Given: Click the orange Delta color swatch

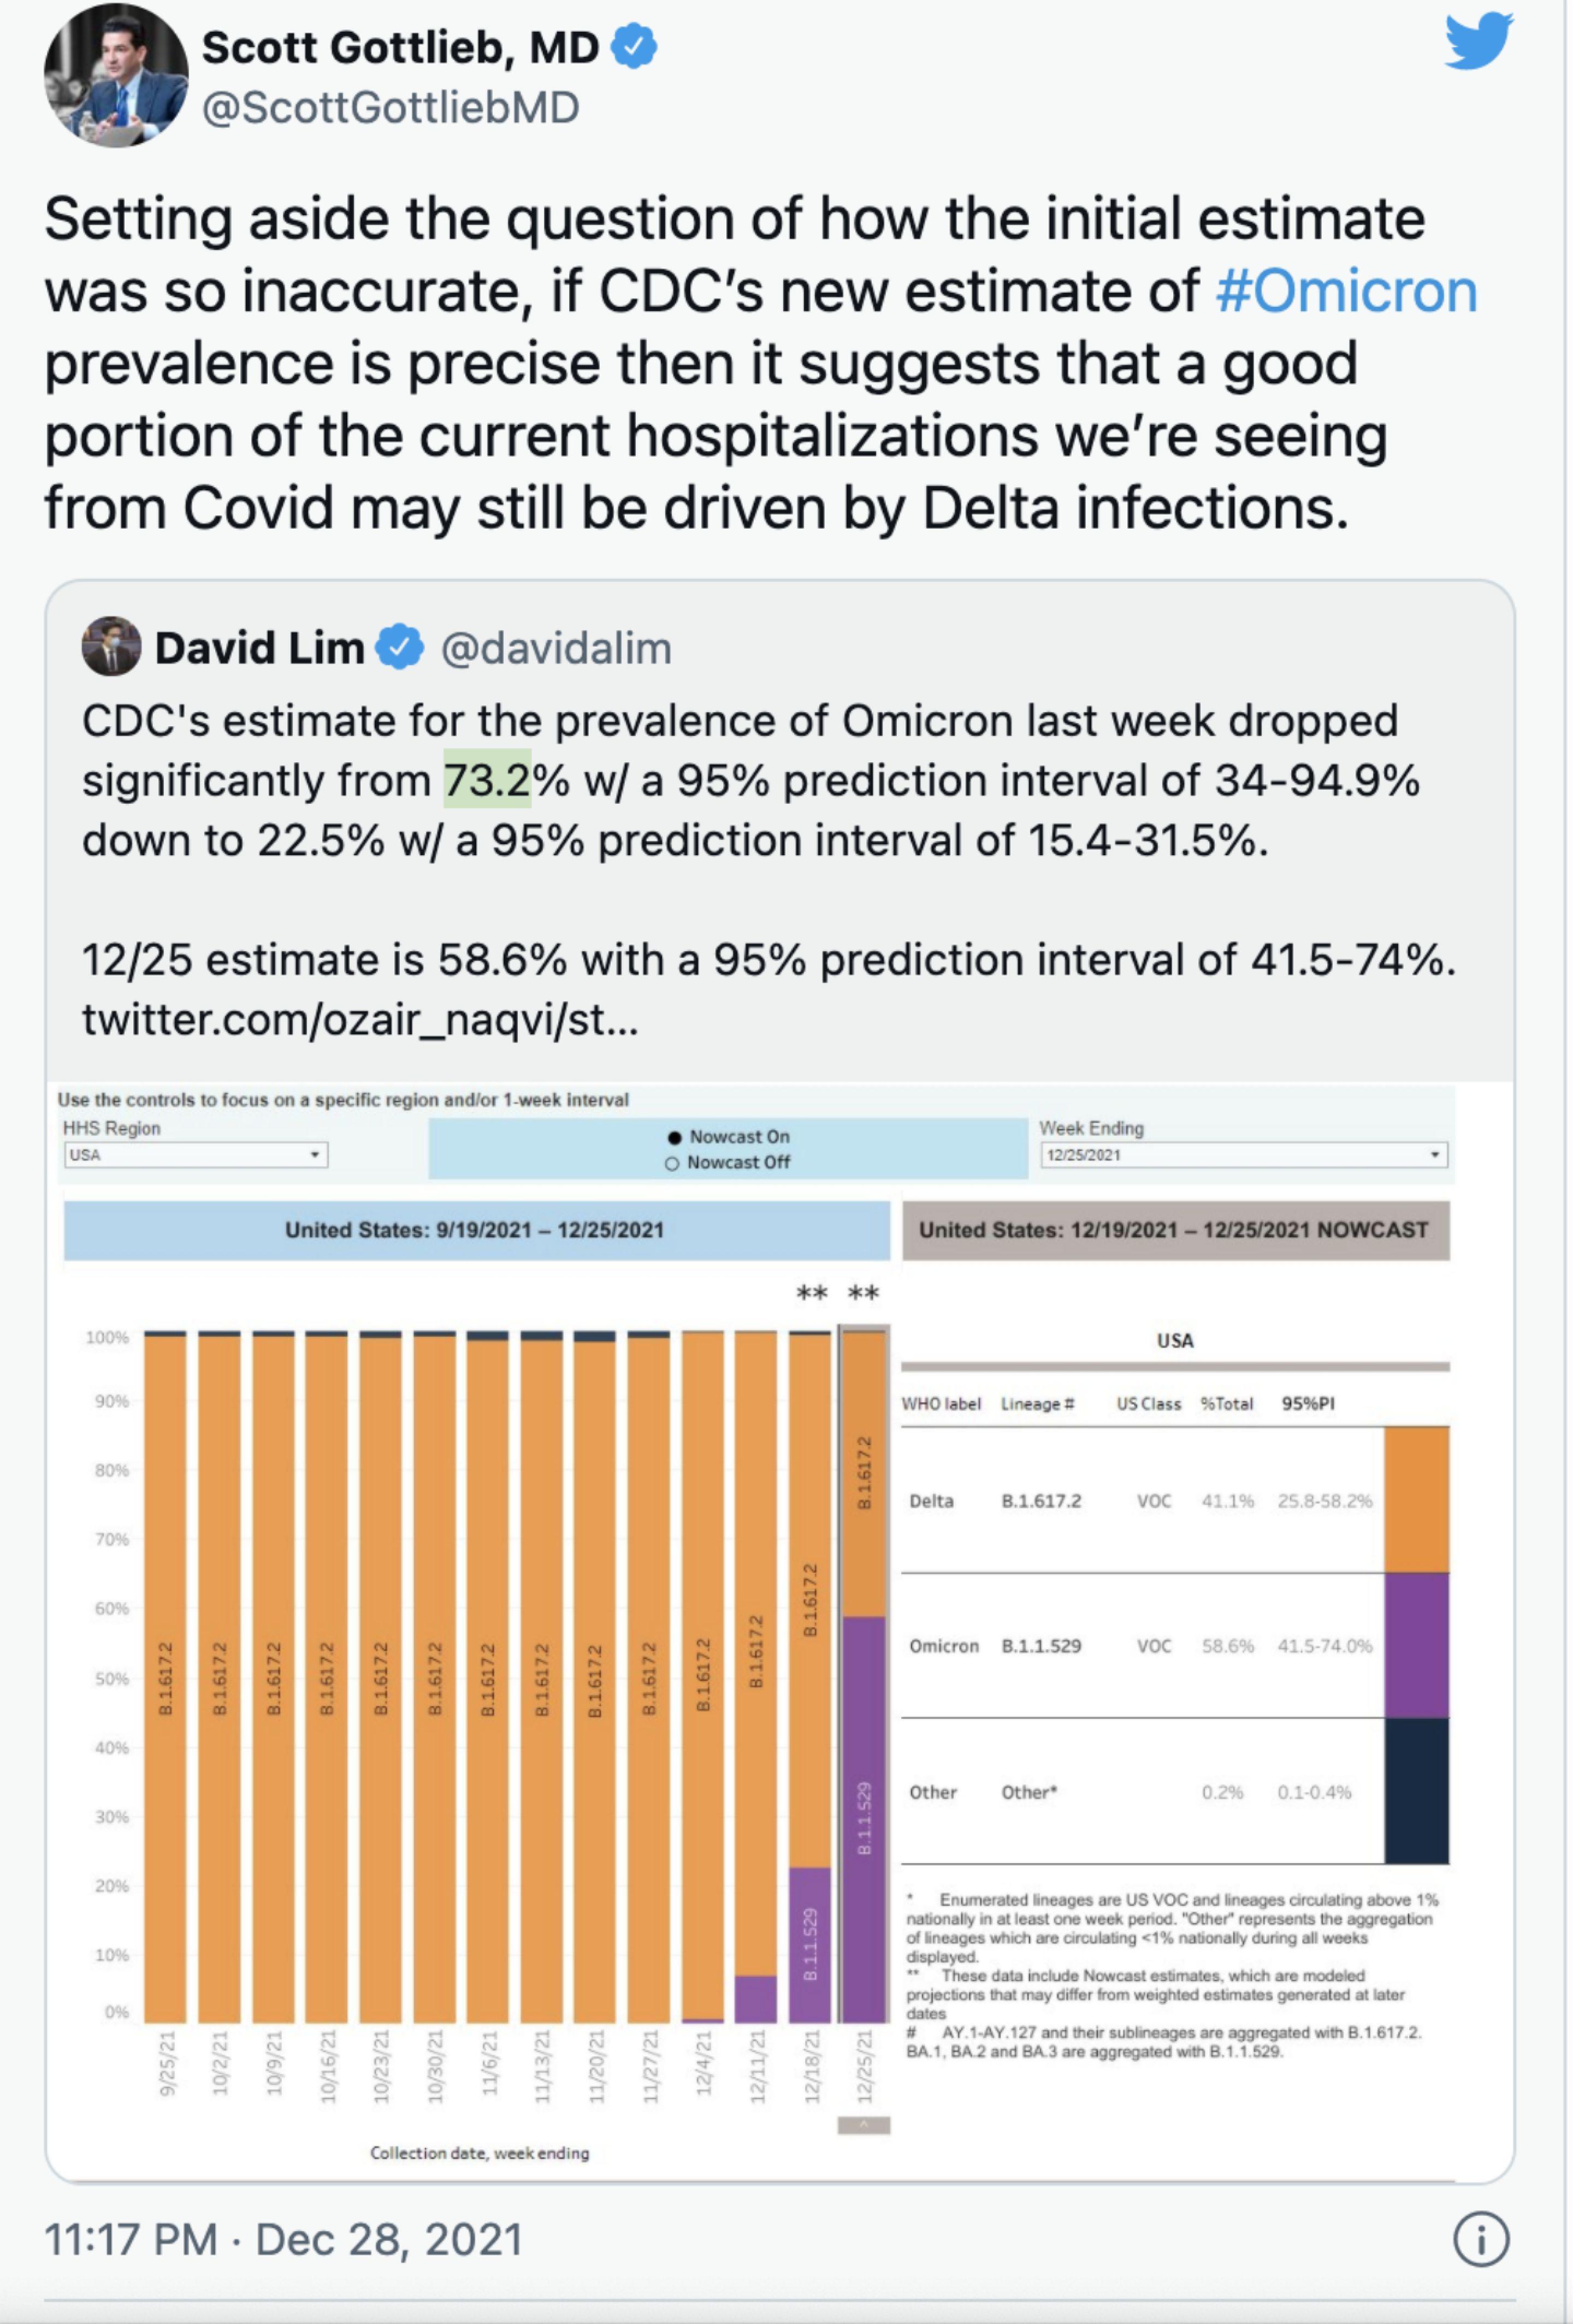Looking at the screenshot, I should coord(1416,1500).
